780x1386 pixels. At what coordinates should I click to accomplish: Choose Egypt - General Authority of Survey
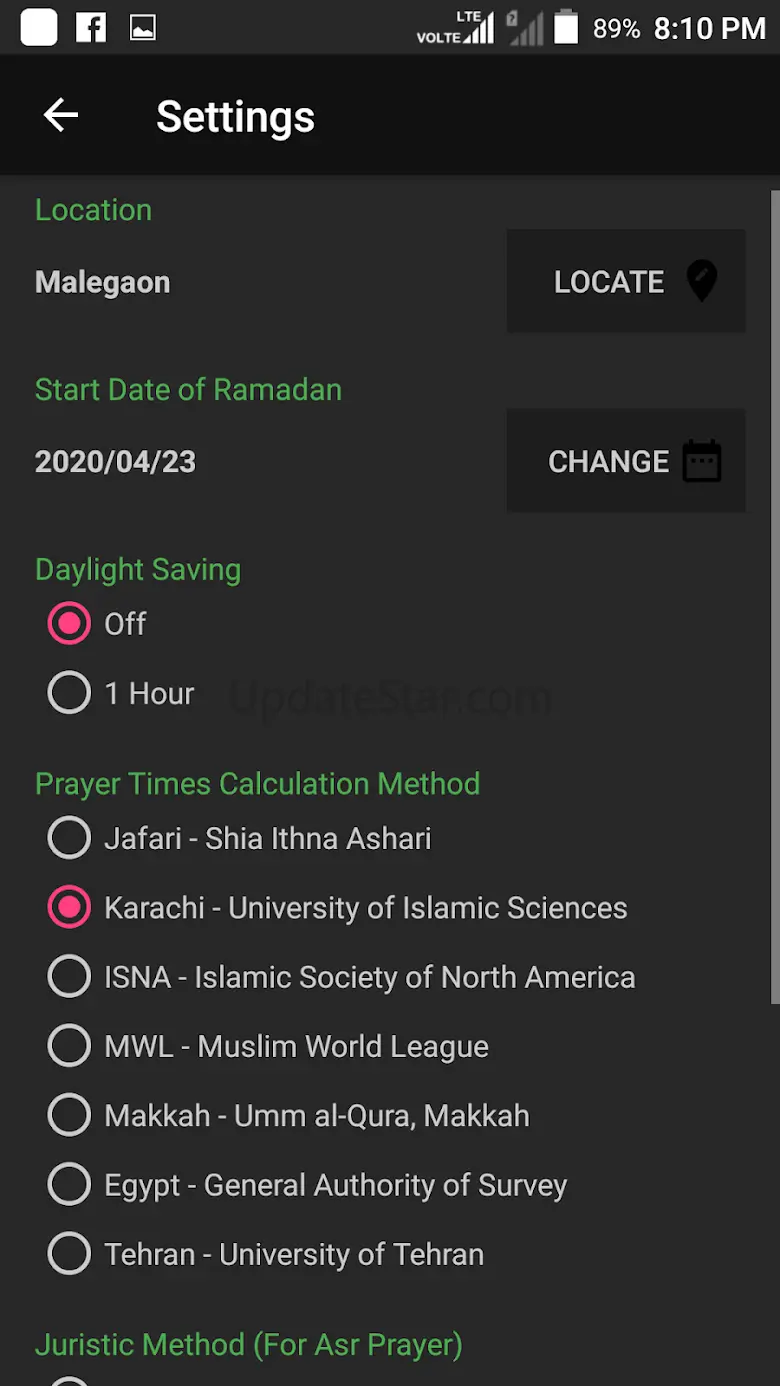[x=69, y=1185]
